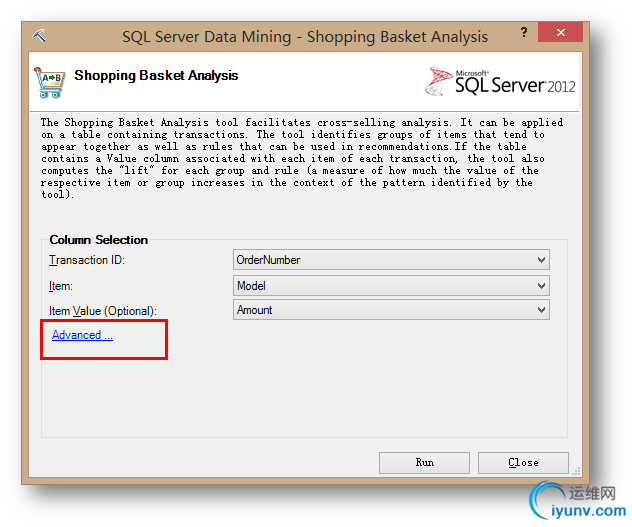Click the Model combo box value
The height and width of the screenshot is (527, 632).
pos(391,286)
